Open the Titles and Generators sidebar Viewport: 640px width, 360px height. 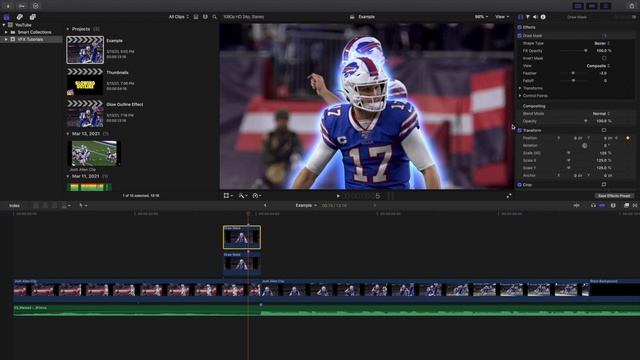[33, 17]
